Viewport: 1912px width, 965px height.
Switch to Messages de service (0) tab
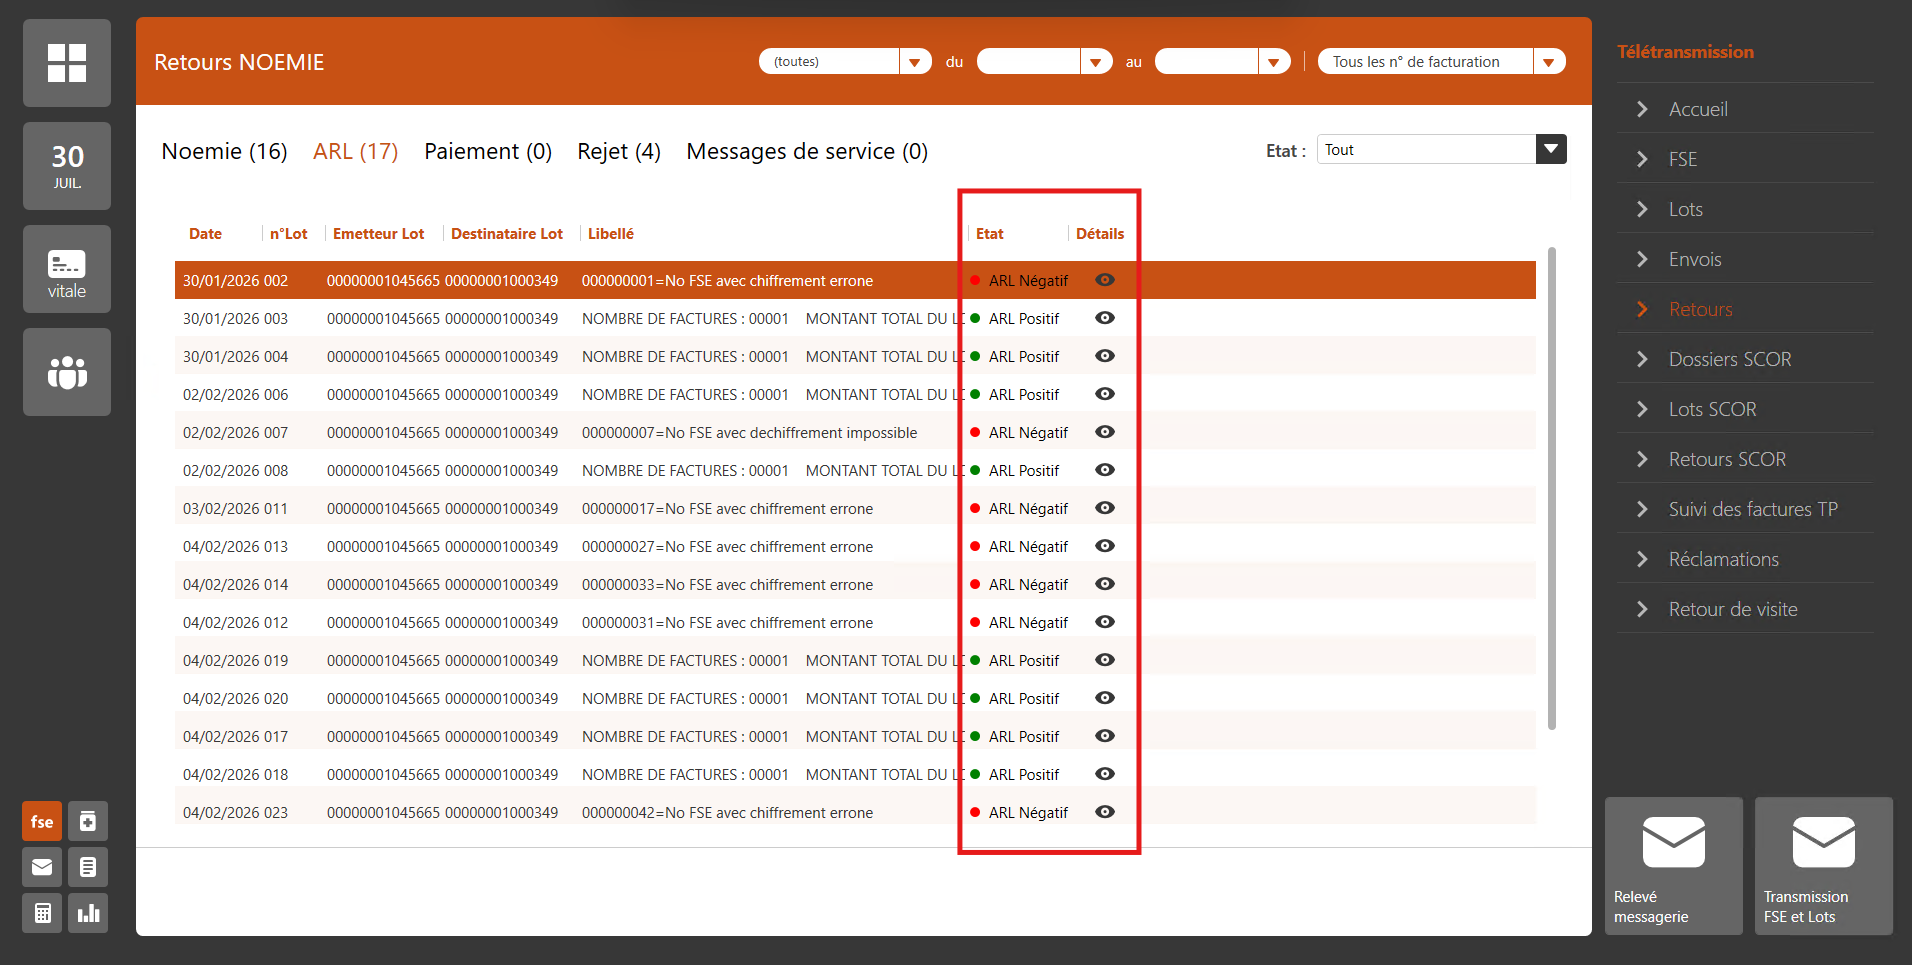[807, 151]
